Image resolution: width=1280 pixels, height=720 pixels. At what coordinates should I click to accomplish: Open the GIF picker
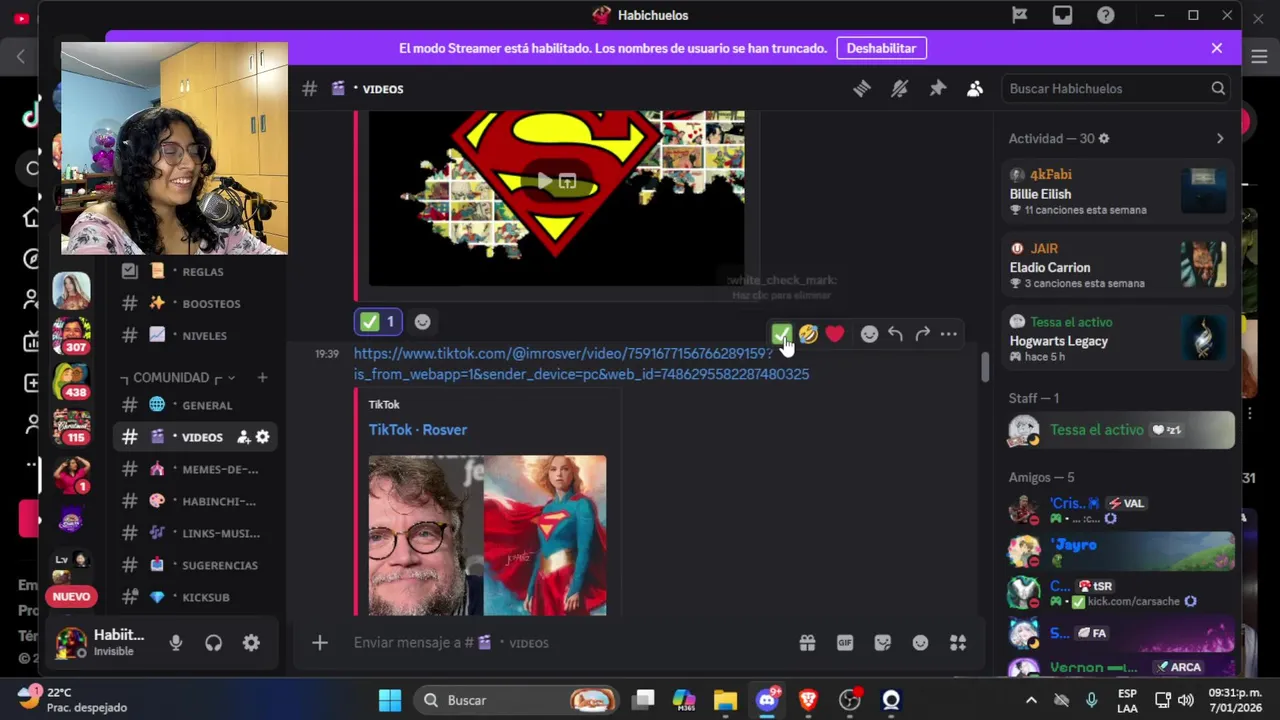pyautogui.click(x=845, y=643)
